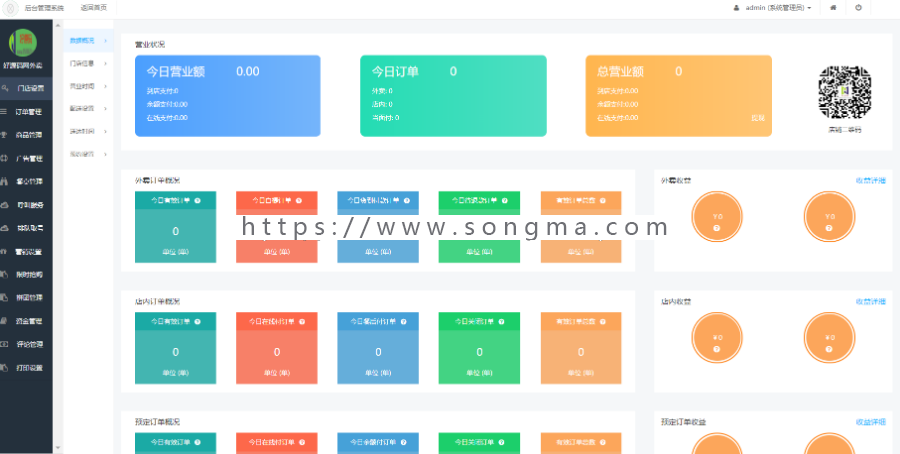Image resolution: width=900 pixels, height=454 pixels.
Task: Click the 商品管理 sidebar icon
Action: click(4, 135)
